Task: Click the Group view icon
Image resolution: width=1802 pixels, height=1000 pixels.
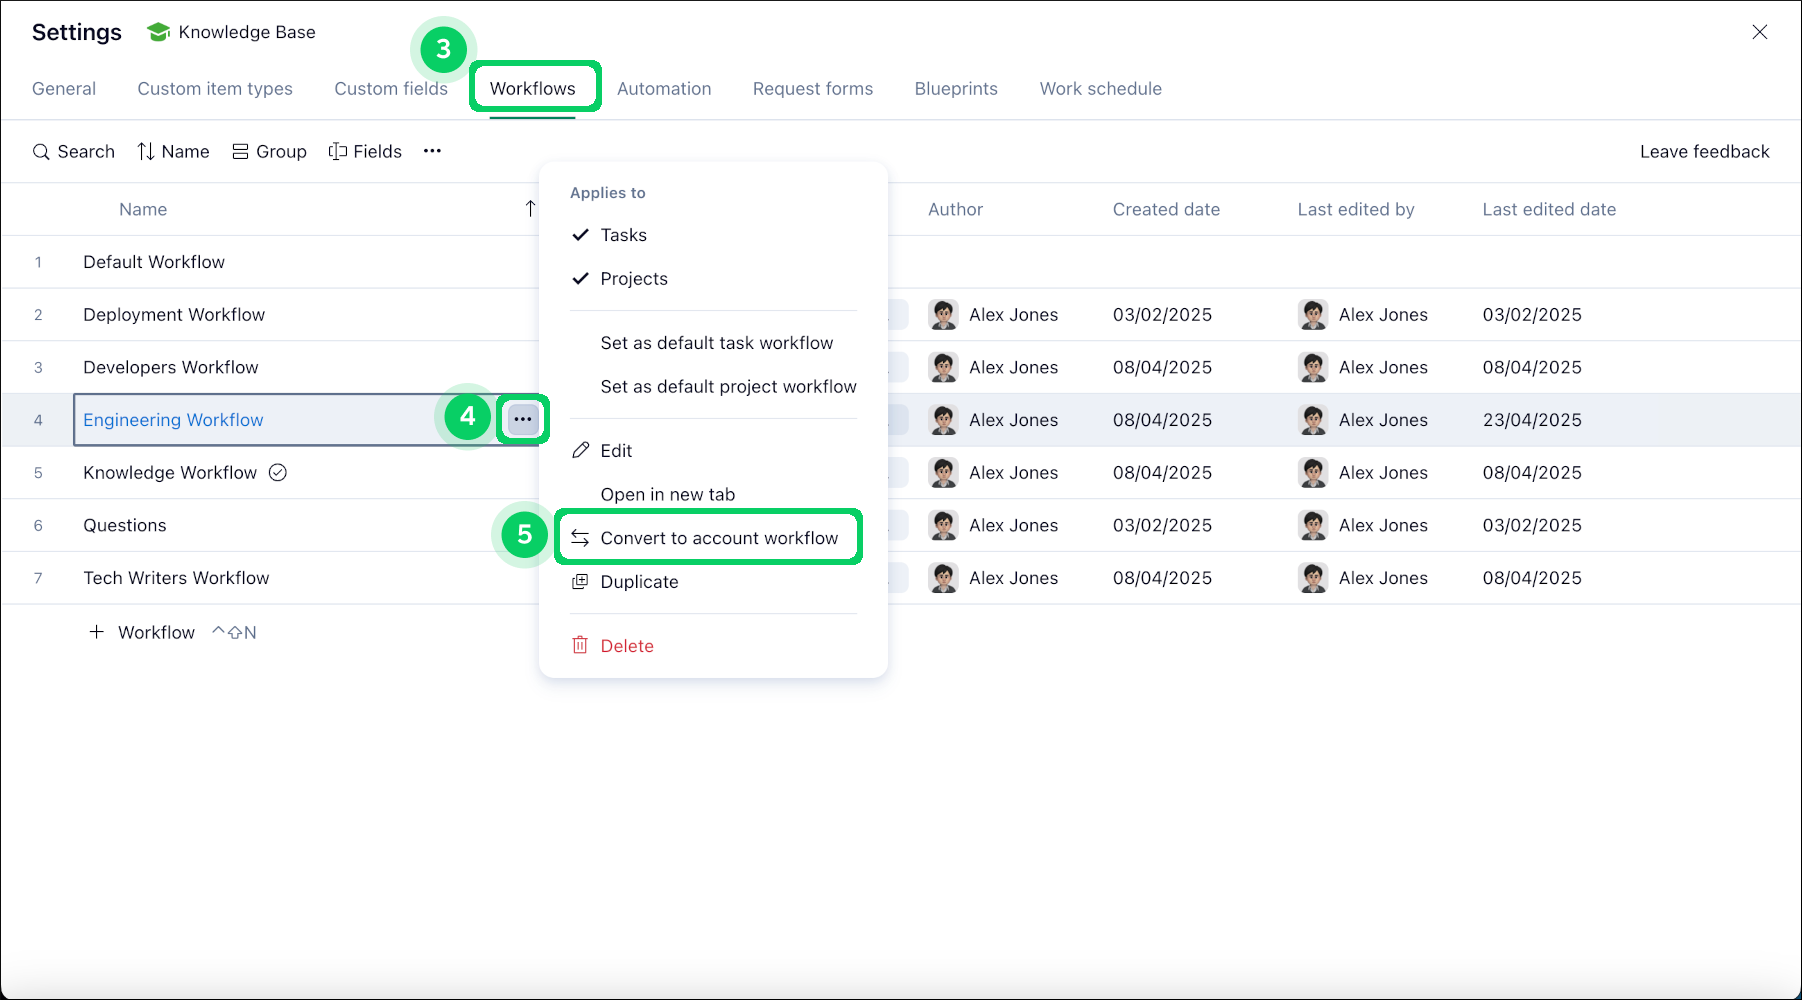Action: click(239, 151)
